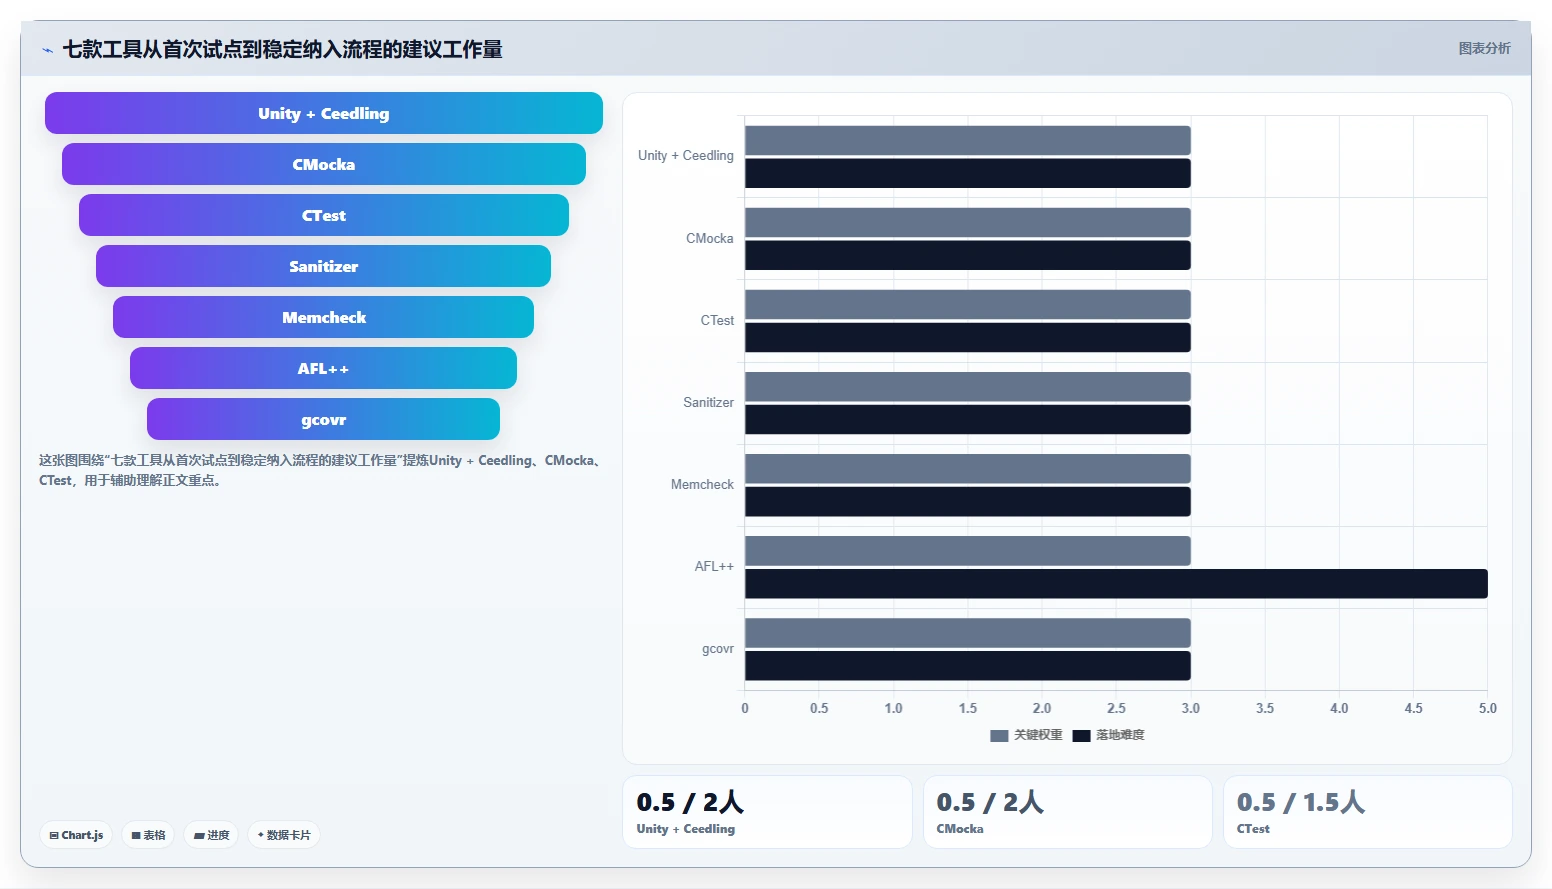
Task: Click the CMocka dark 落地难度 bar
Action: click(x=968, y=255)
